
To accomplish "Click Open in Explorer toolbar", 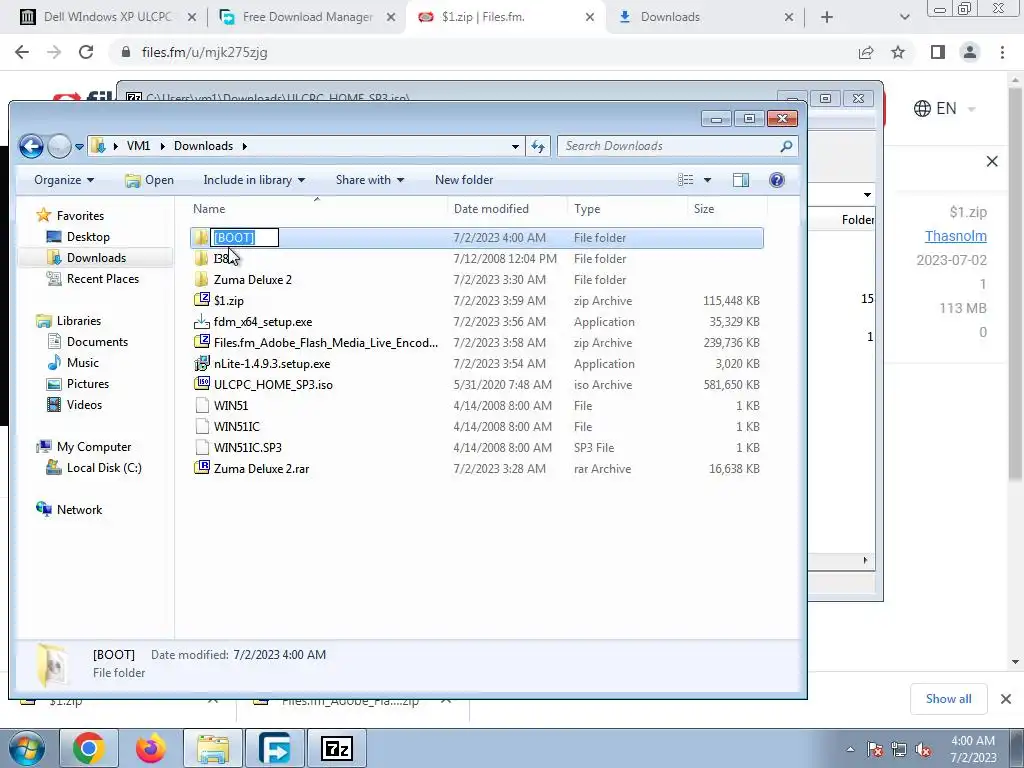I will pyautogui.click(x=150, y=180).
